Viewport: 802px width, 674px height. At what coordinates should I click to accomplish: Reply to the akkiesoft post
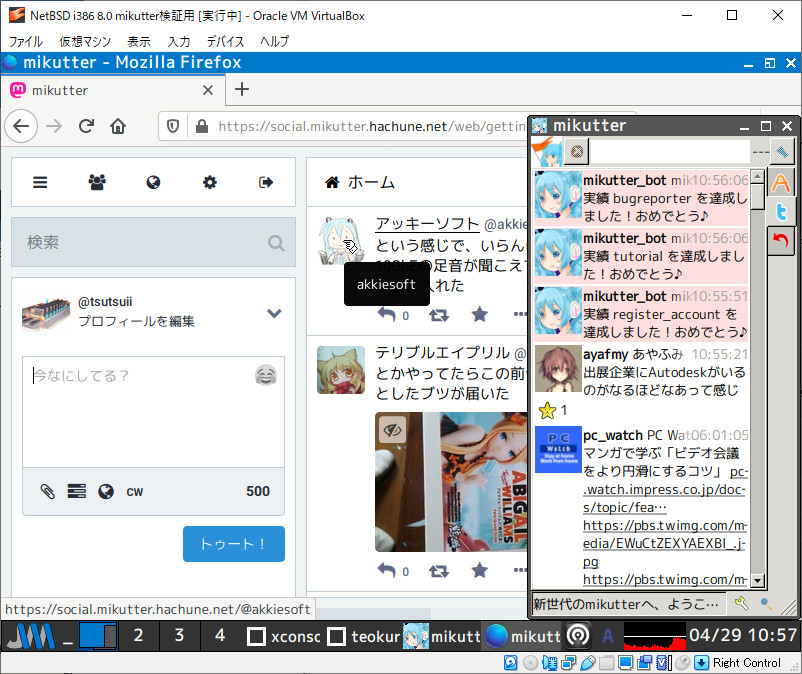click(x=387, y=314)
